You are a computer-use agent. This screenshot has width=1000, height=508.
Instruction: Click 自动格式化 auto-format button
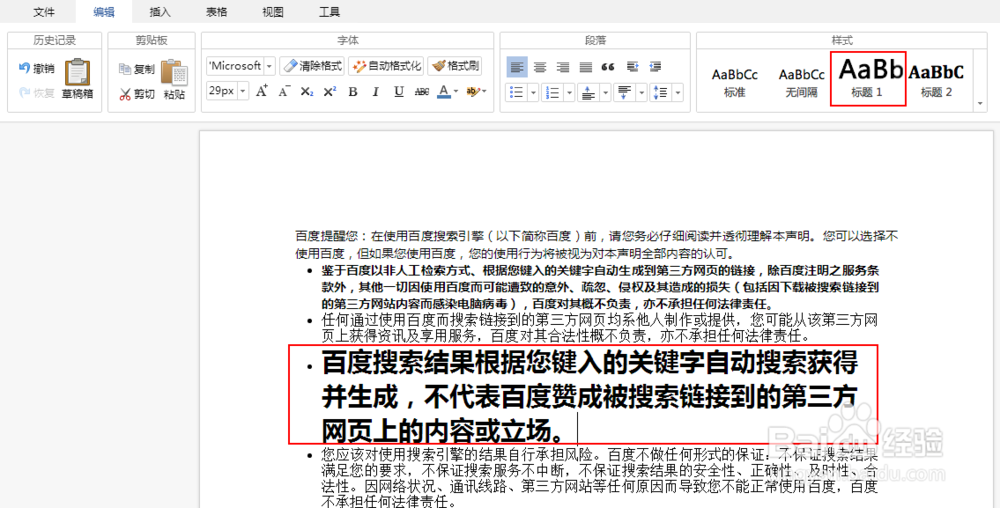tap(386, 66)
